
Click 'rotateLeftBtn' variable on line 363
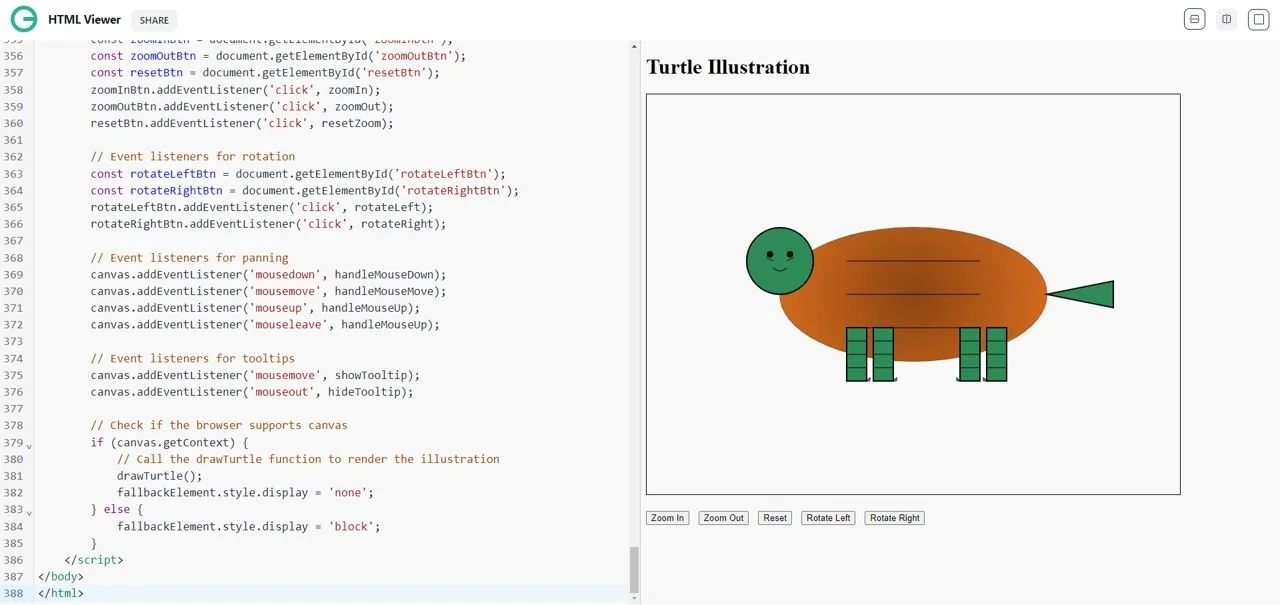(173, 173)
